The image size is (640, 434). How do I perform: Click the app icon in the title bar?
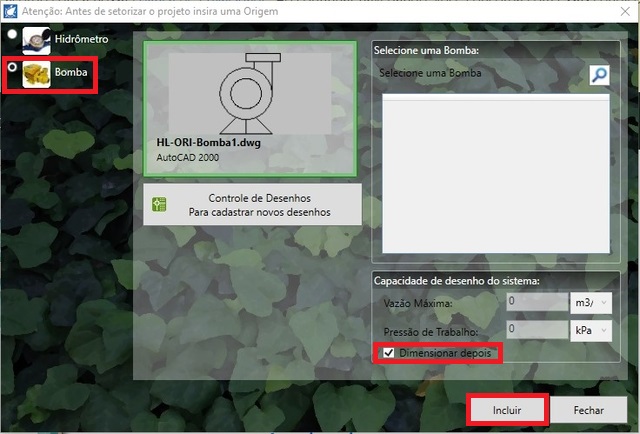(12, 11)
